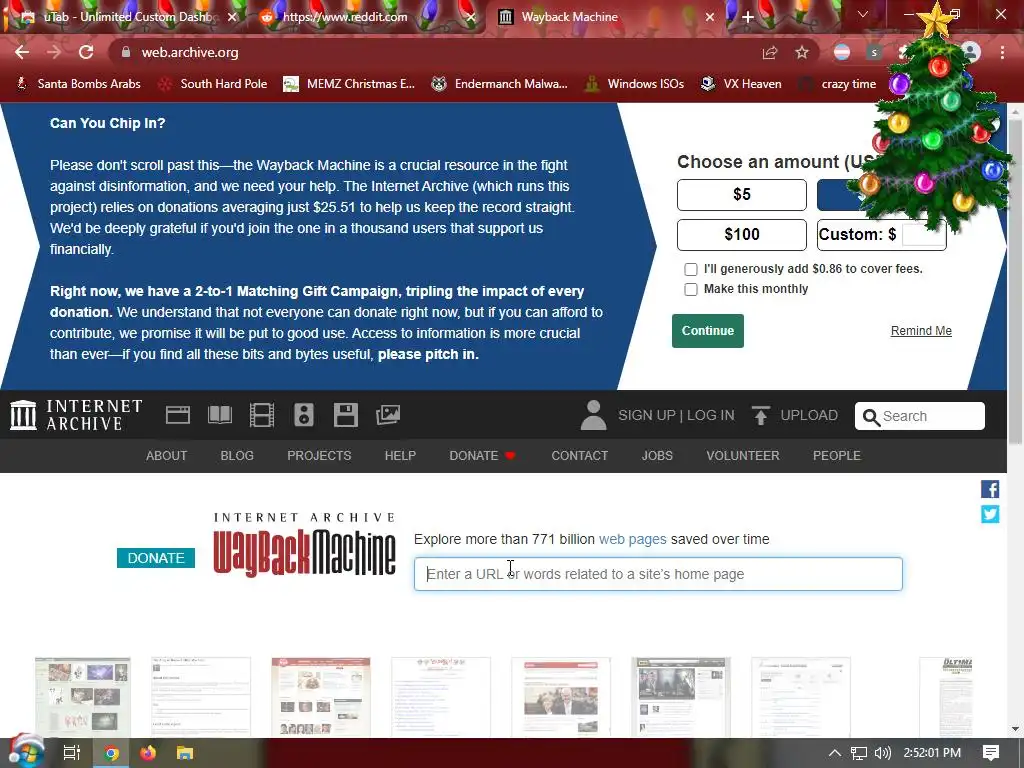Open the ABOUT menu item
Image resolution: width=1024 pixels, height=768 pixels.
click(167, 455)
